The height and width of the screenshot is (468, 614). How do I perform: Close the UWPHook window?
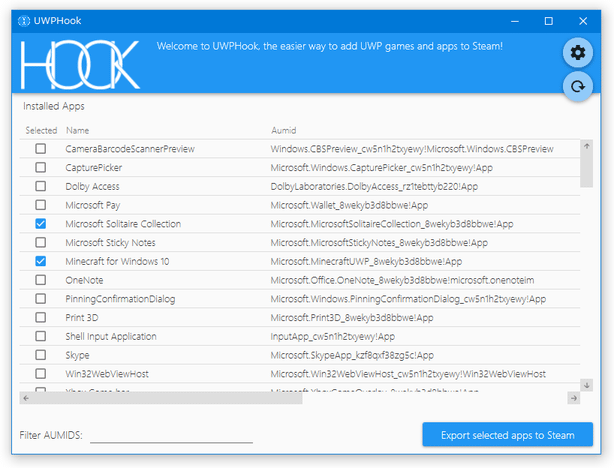(x=583, y=21)
